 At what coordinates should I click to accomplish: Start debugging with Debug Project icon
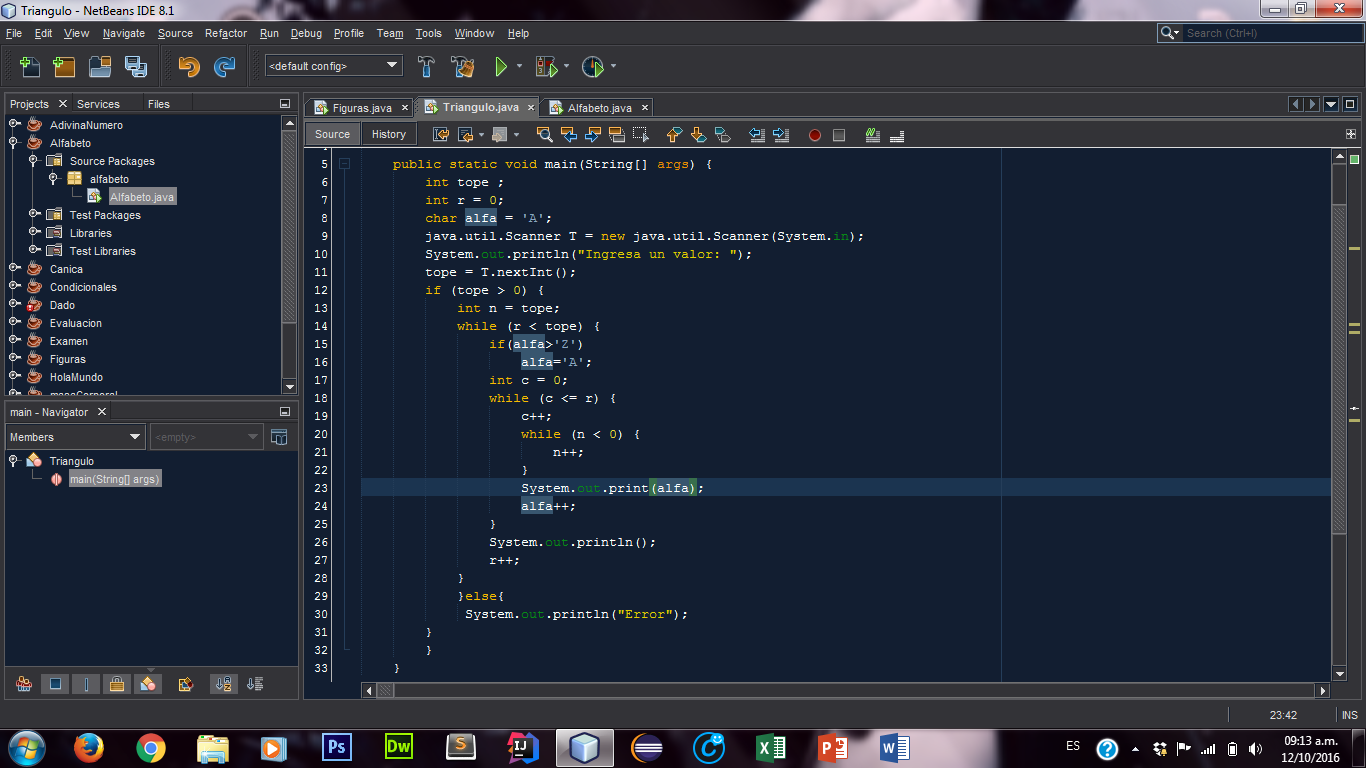pos(546,67)
